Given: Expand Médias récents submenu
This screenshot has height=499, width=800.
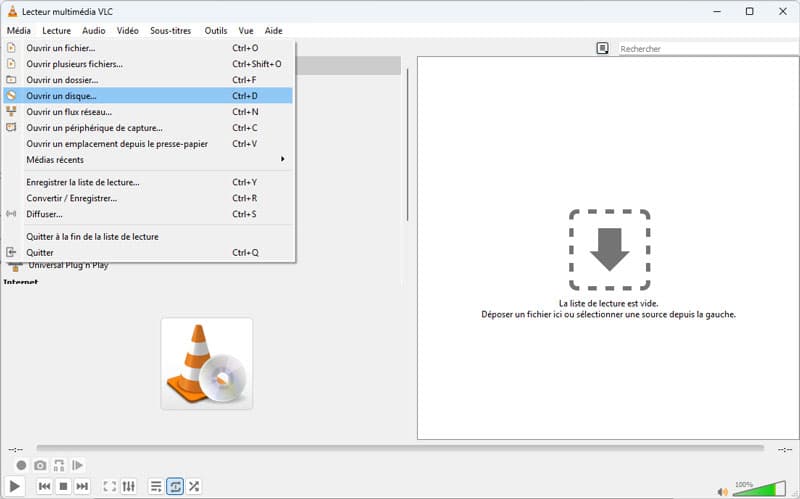Looking at the screenshot, I should (150, 160).
